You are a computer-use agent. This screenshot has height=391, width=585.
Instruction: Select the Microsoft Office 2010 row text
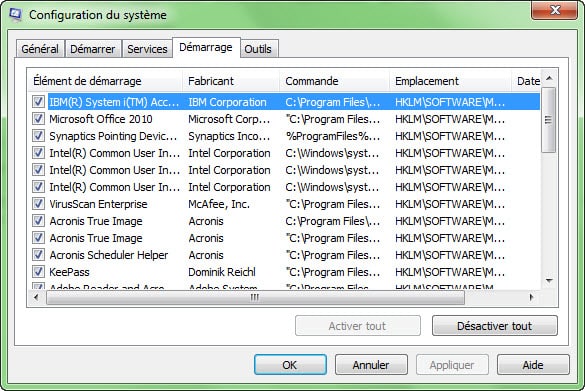point(101,119)
